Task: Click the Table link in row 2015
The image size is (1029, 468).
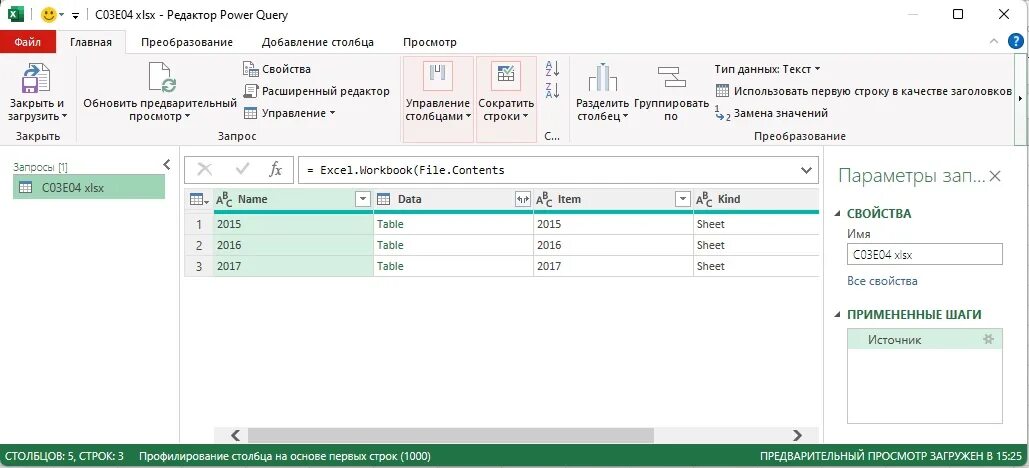Action: (x=390, y=224)
